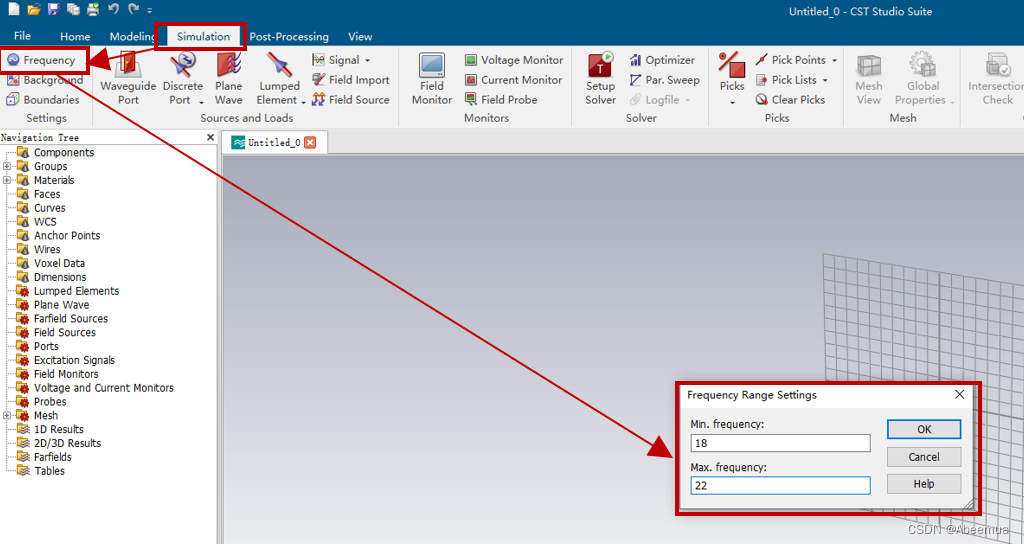Add a Voltage Monitor

pyautogui.click(x=513, y=60)
